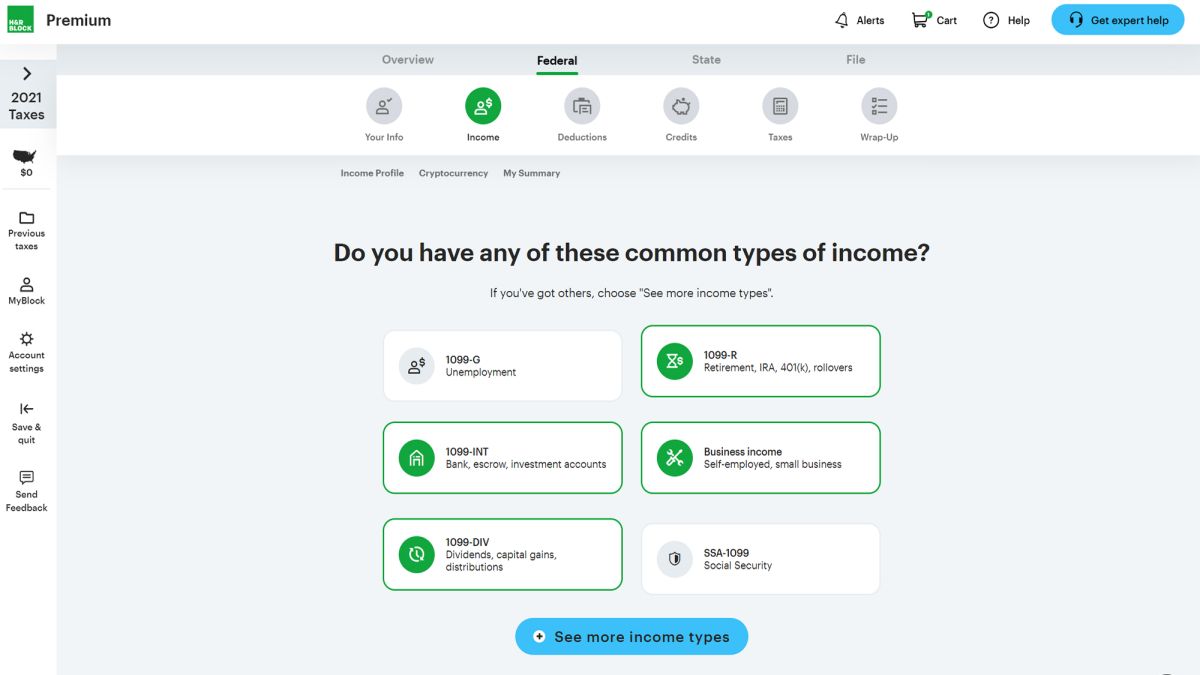
Task: Open Alerts bell in header
Action: 859,20
